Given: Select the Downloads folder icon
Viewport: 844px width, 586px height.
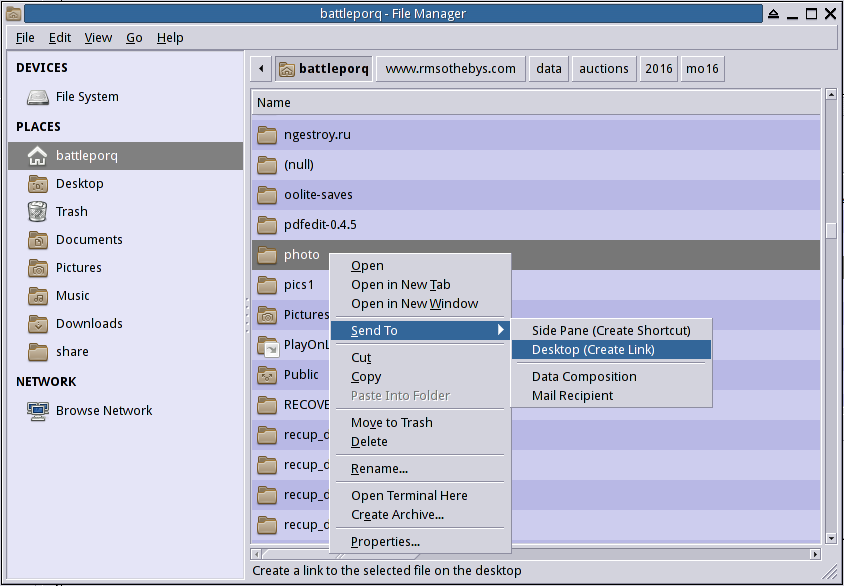Looking at the screenshot, I should [x=38, y=324].
